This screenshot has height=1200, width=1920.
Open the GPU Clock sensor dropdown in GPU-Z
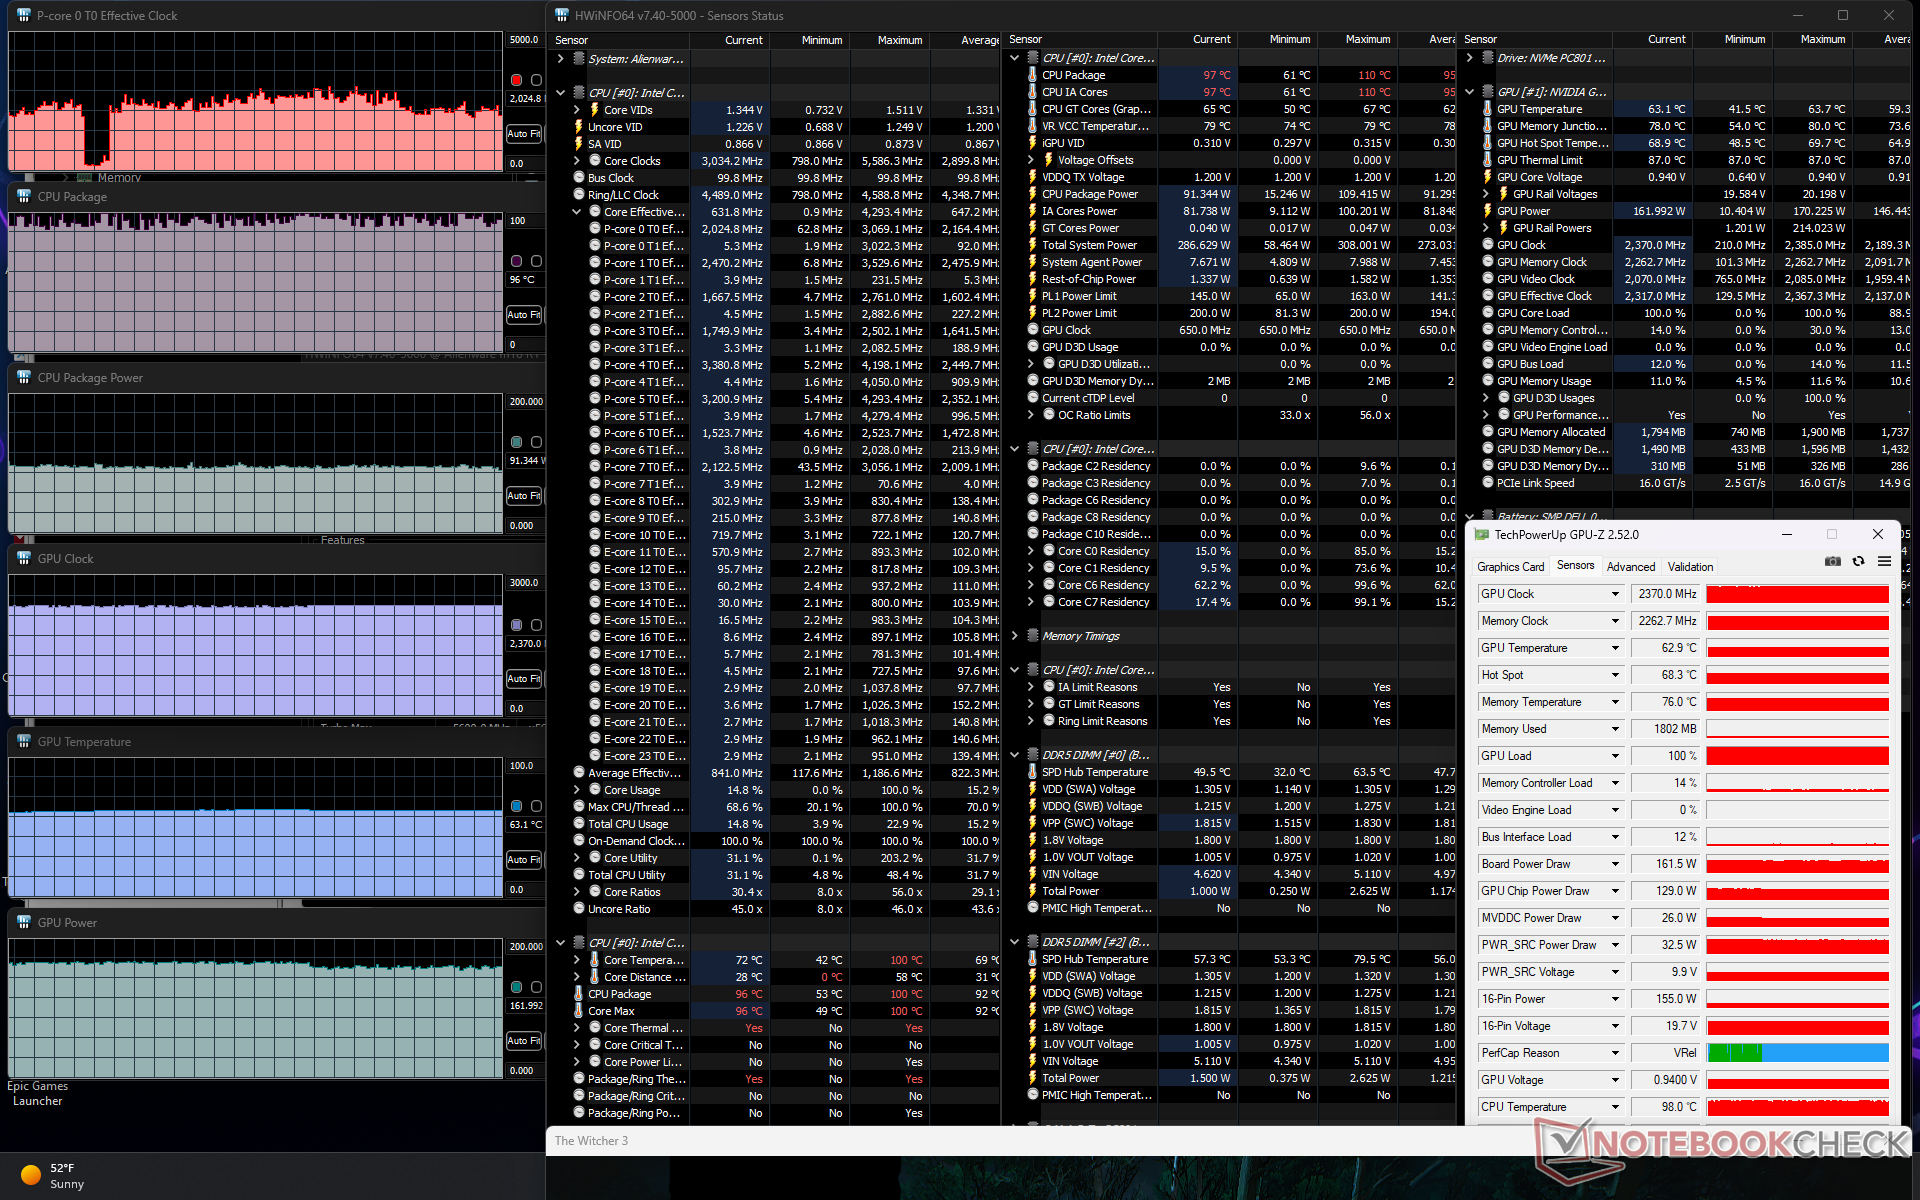point(1614,594)
